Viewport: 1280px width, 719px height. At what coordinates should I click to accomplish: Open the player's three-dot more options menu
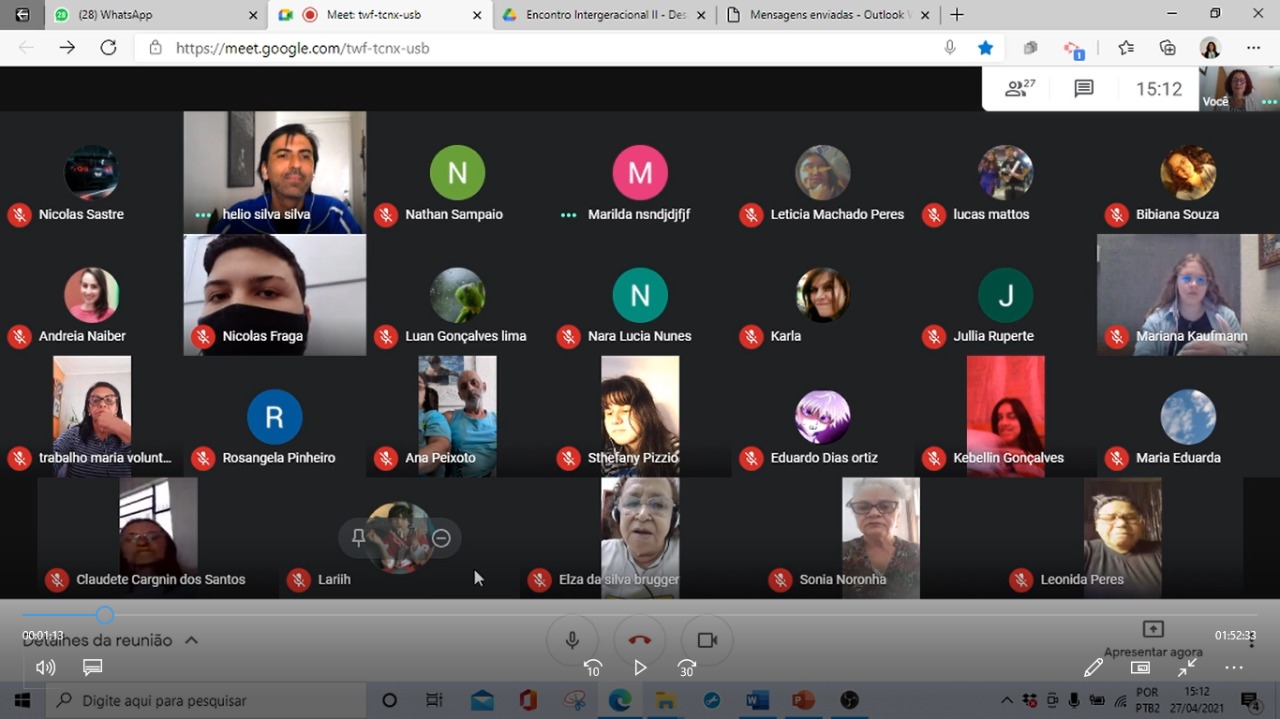pos(1234,667)
